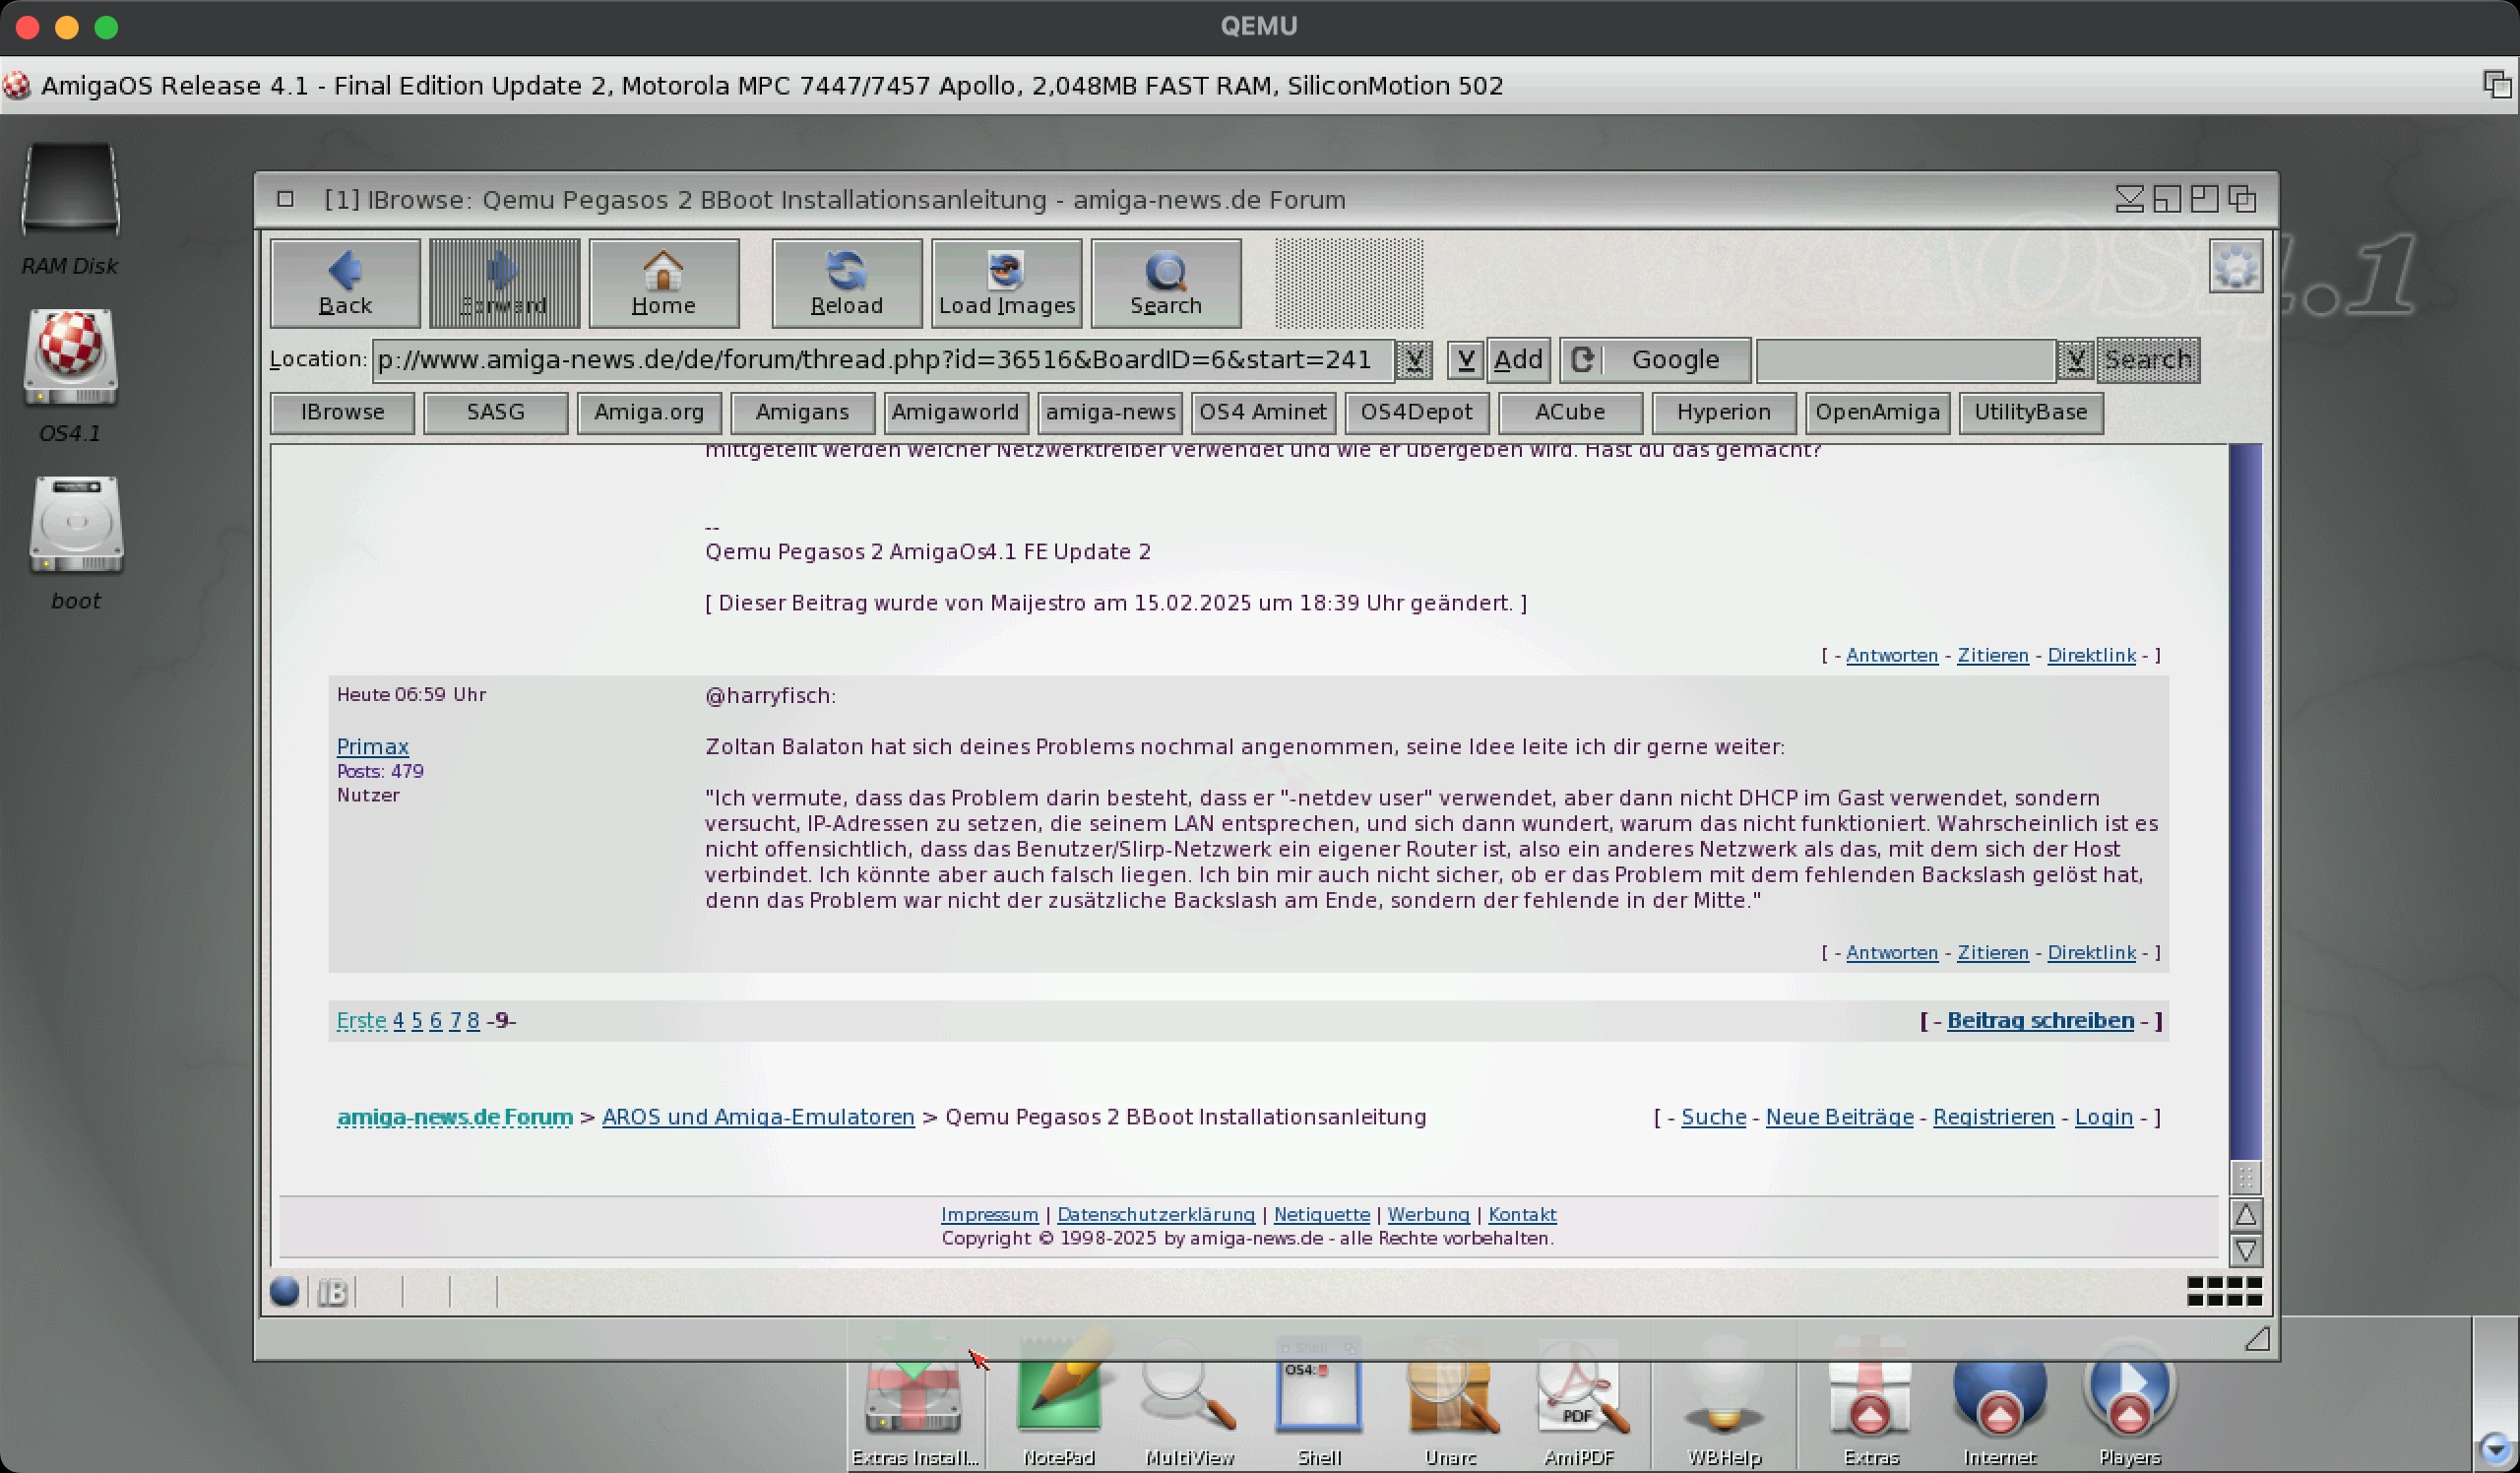Open the SASG bookmark button
The height and width of the screenshot is (1473, 2520).
(x=496, y=413)
